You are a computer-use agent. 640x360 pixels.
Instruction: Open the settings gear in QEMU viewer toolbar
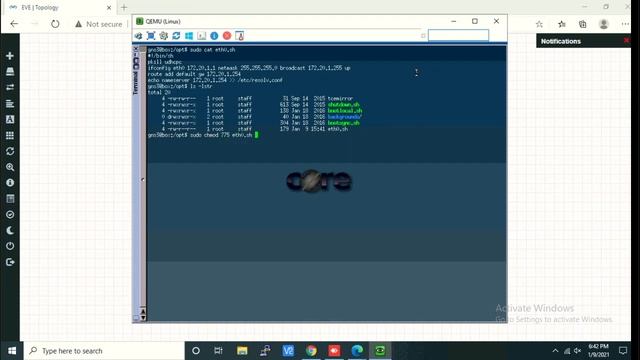[164, 36]
